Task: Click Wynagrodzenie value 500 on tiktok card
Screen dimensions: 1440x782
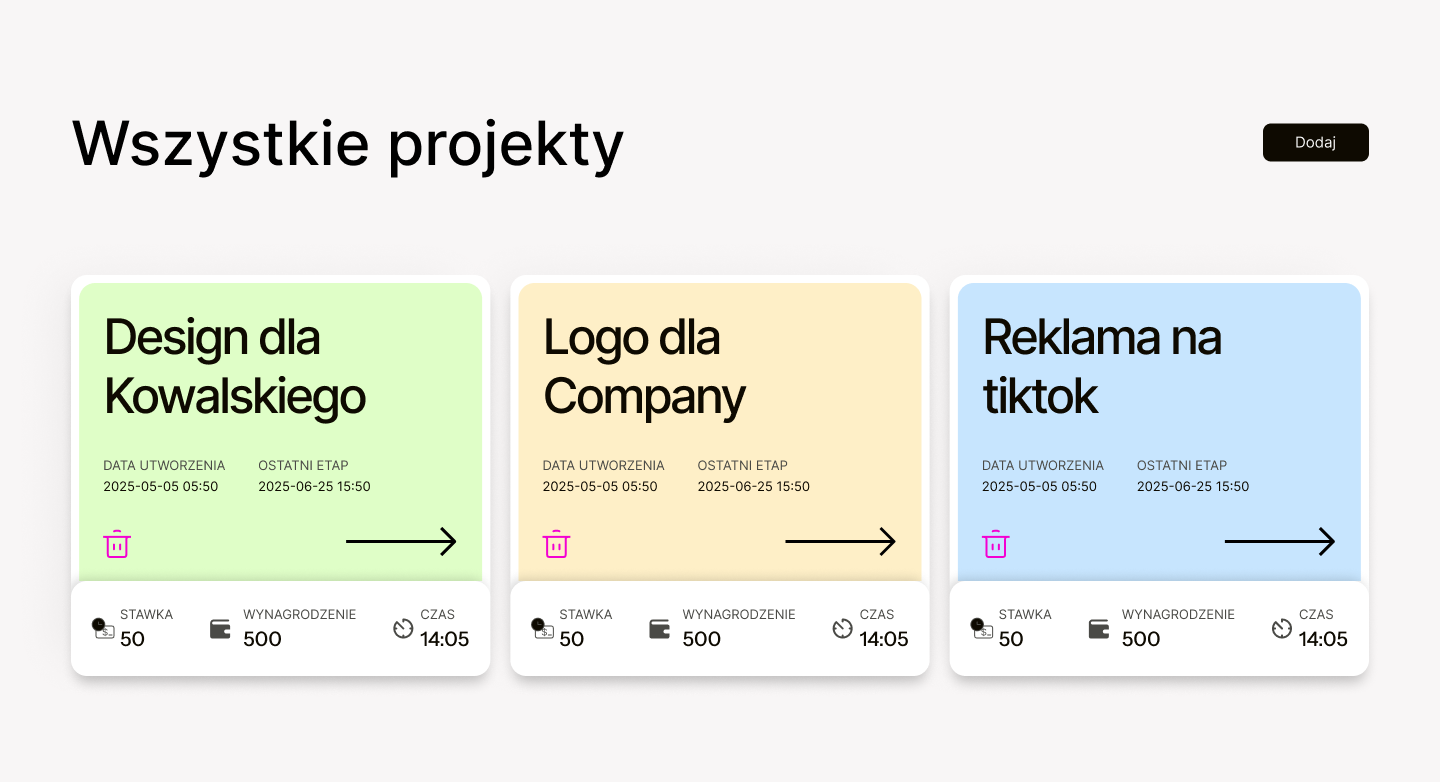Action: click(1141, 639)
